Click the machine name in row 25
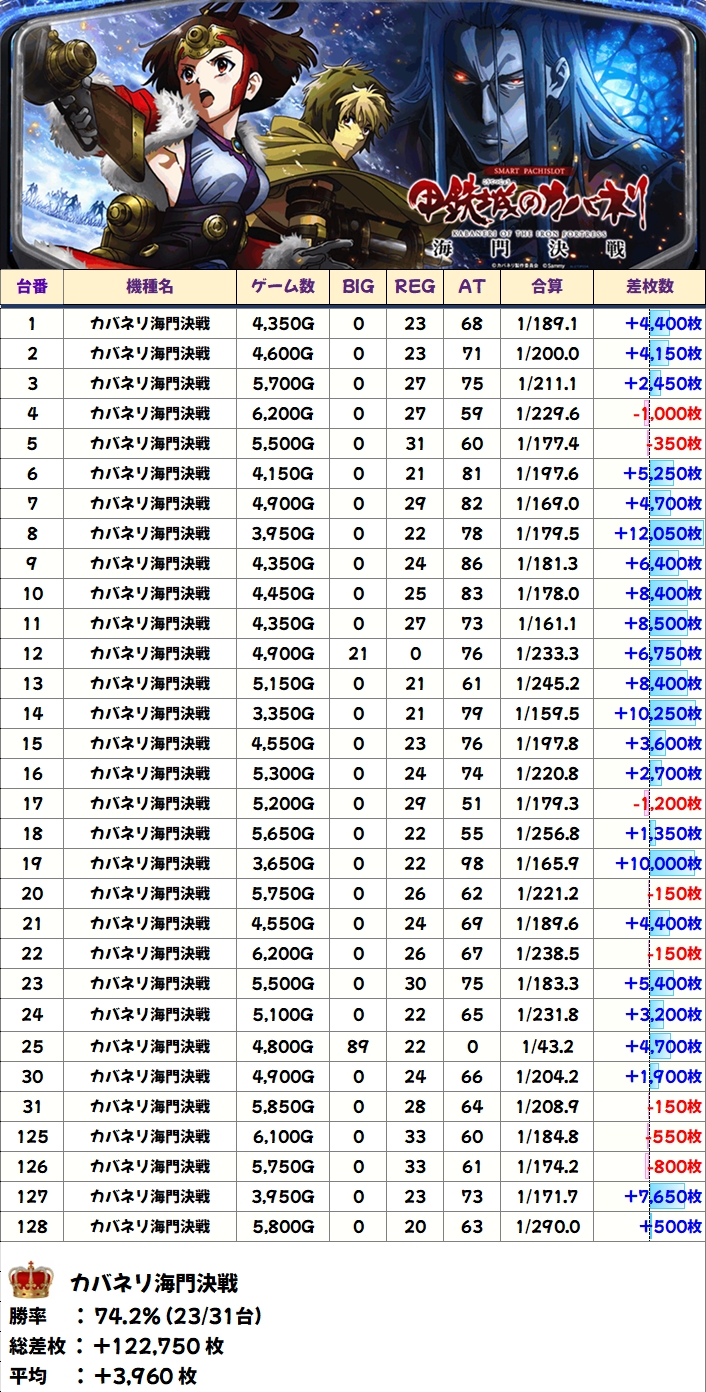Viewport: 706px width, 1392px height. pyautogui.click(x=150, y=1046)
